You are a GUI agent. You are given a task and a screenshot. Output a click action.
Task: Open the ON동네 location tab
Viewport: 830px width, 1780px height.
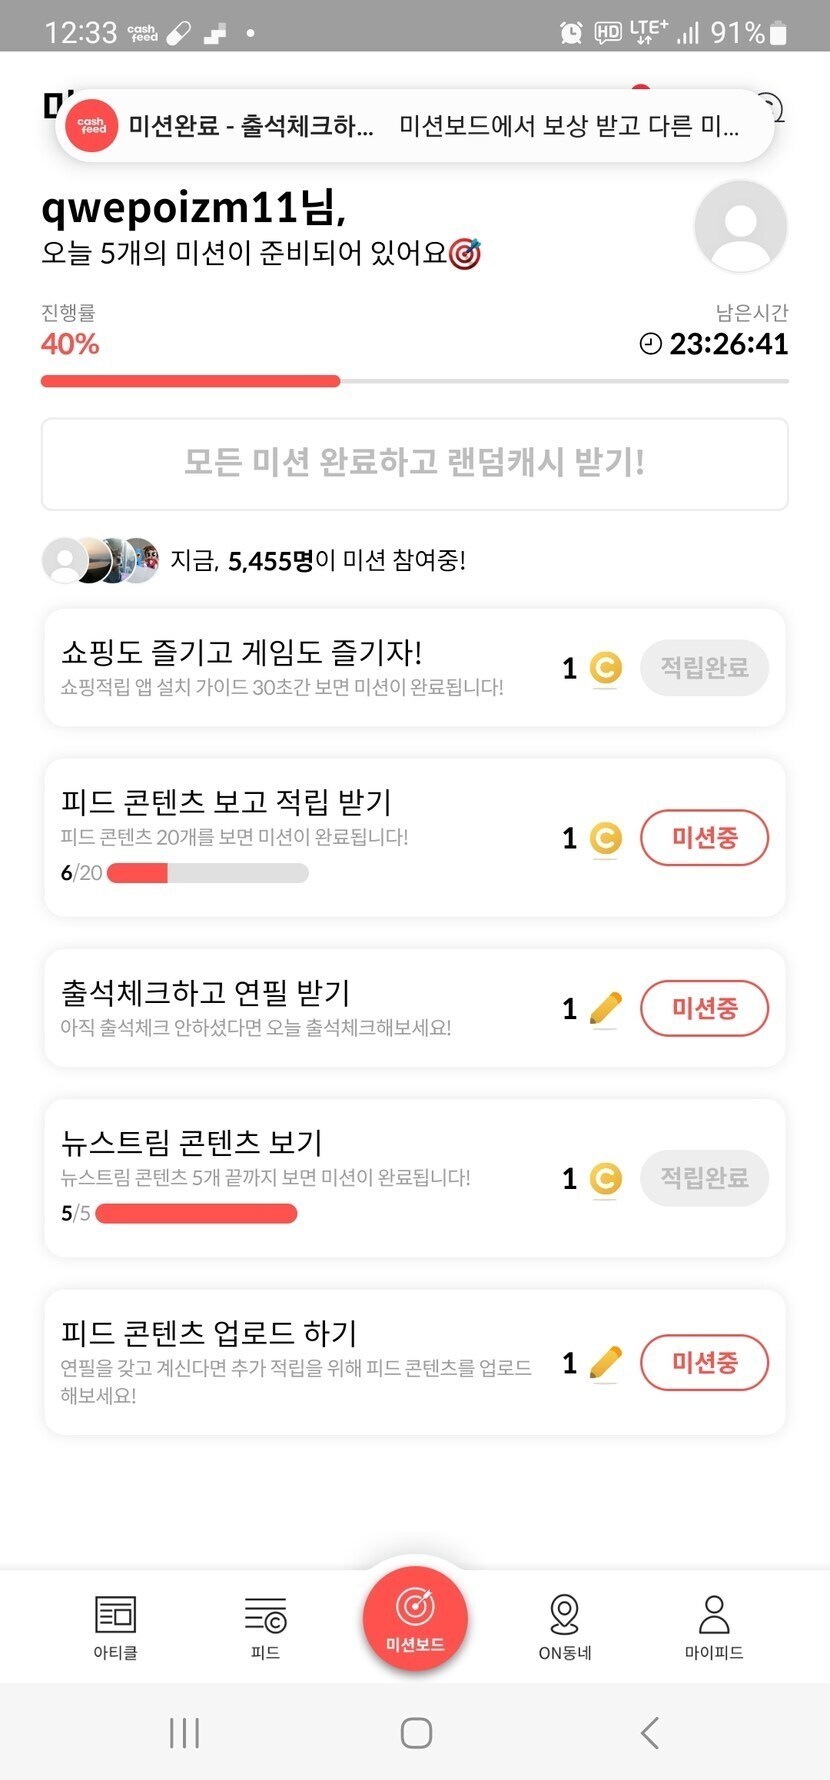click(565, 1627)
